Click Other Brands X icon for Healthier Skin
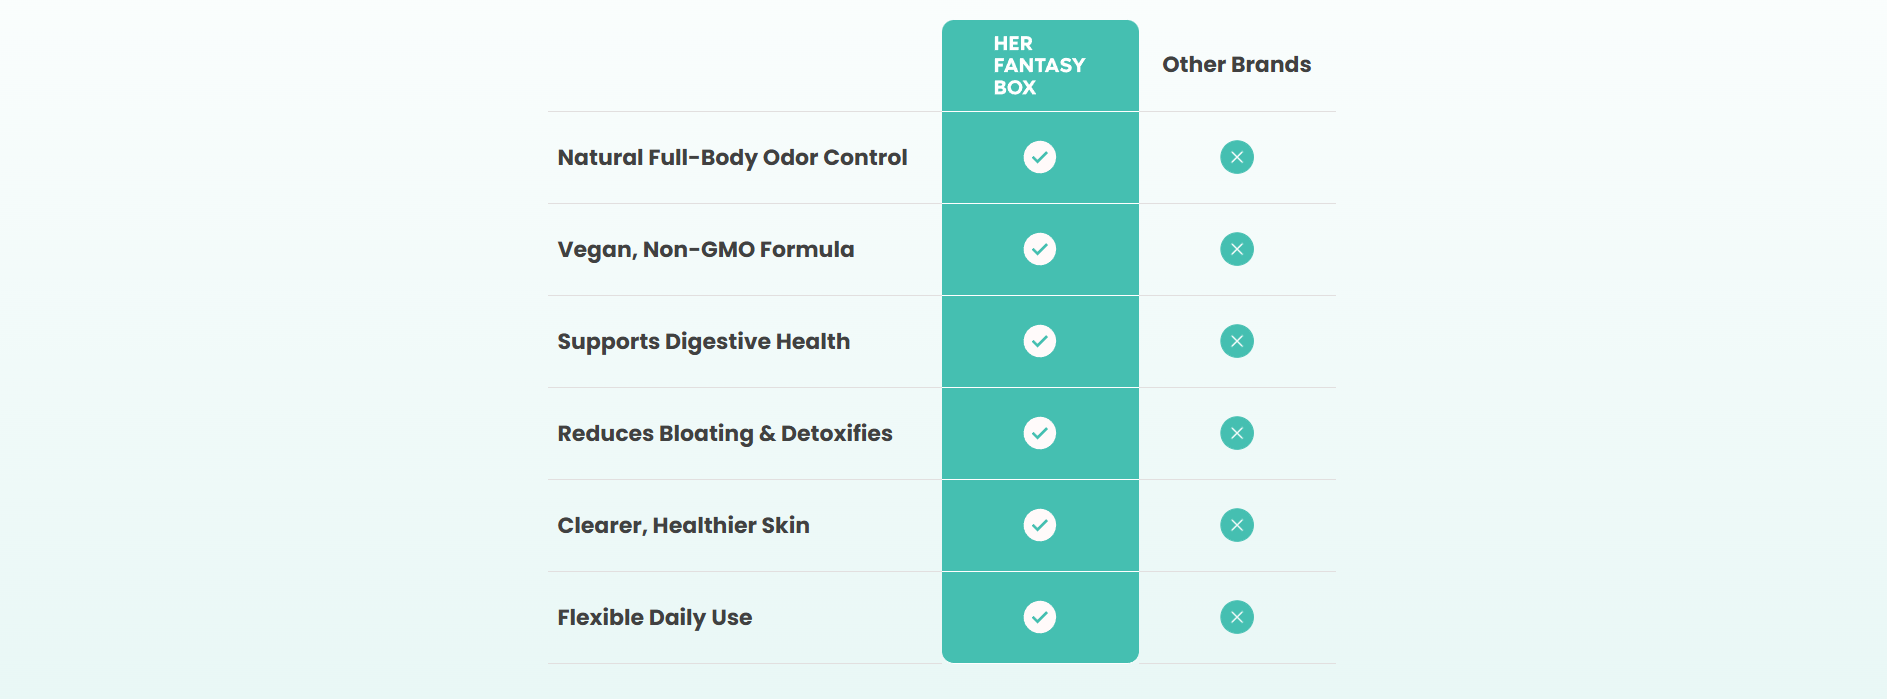 [x=1236, y=525]
